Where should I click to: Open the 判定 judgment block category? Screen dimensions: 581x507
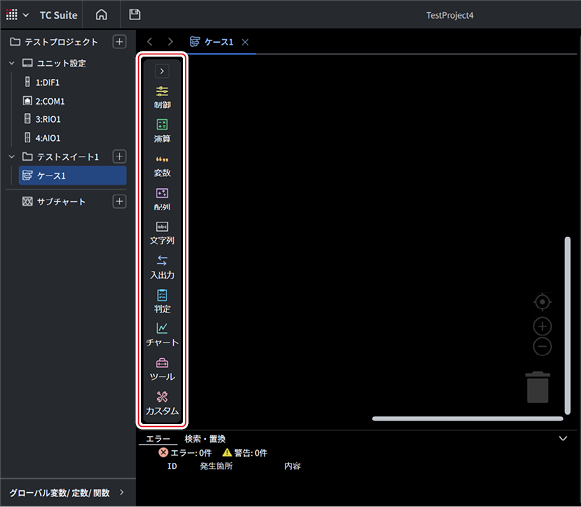(162, 301)
